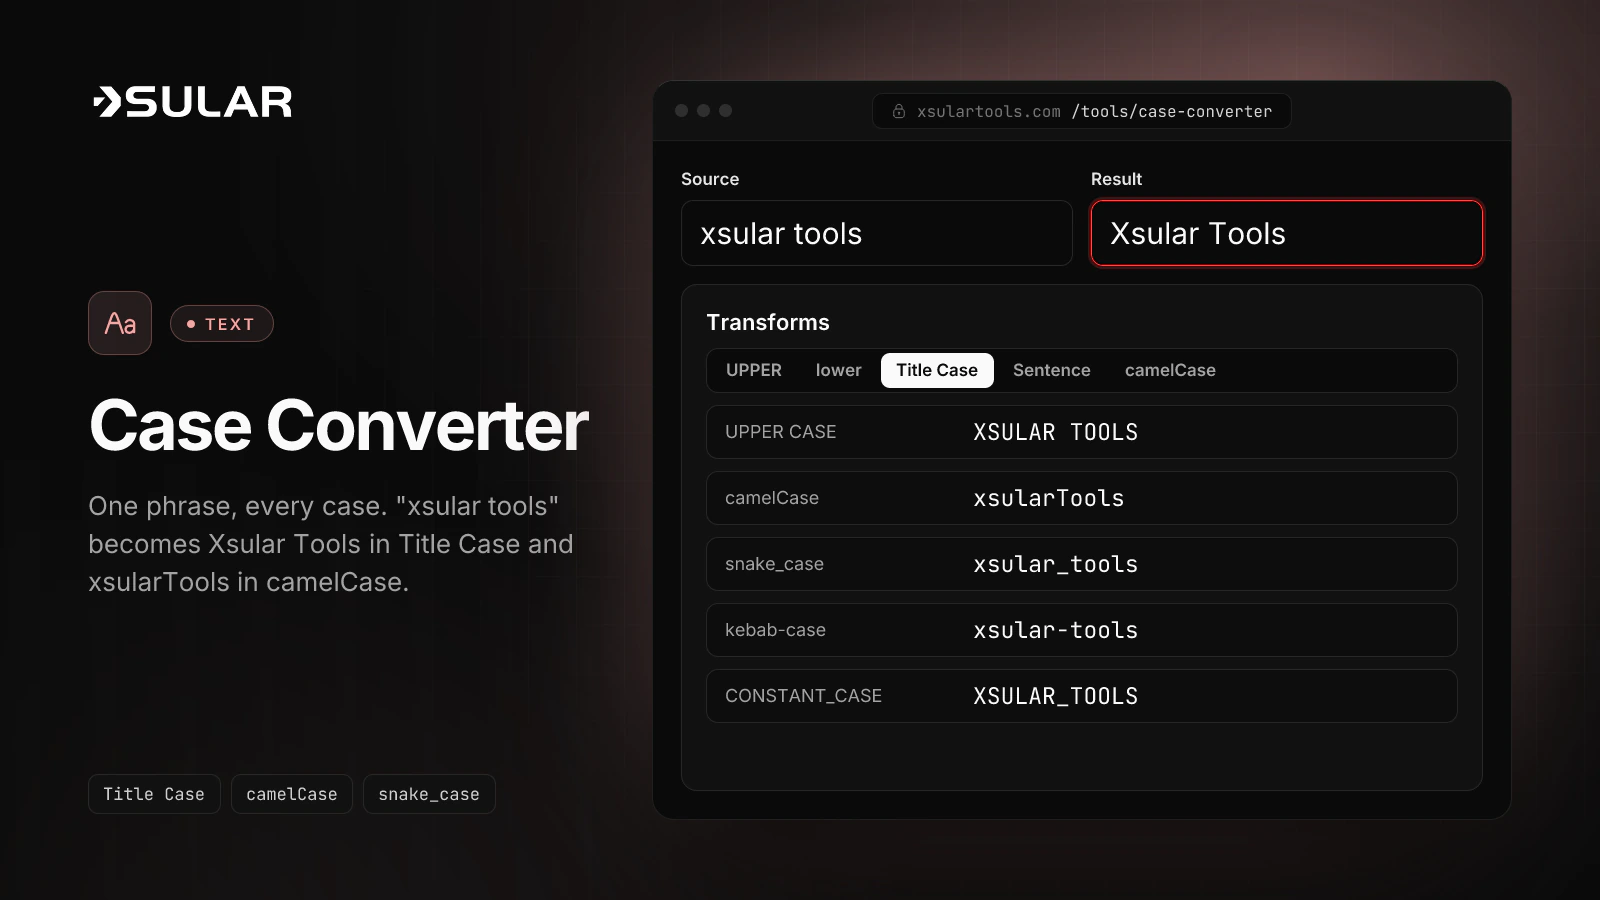Screen dimensions: 1600x900
Task: Click the Case Converter title
Action: (339, 426)
